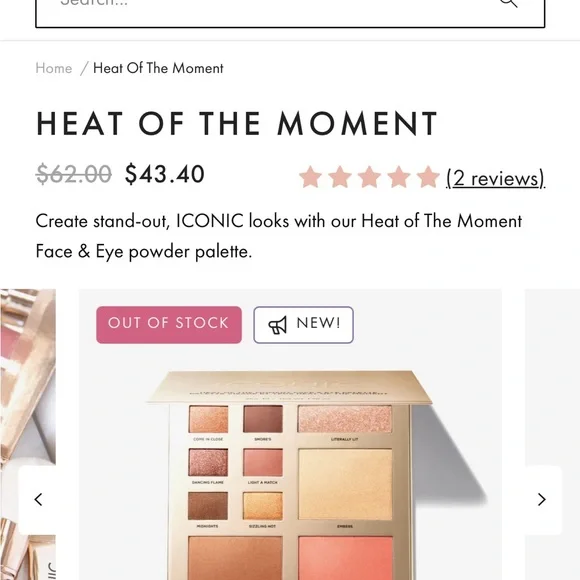The image size is (580, 580).
Task: Click the third rating star
Action: (369, 177)
